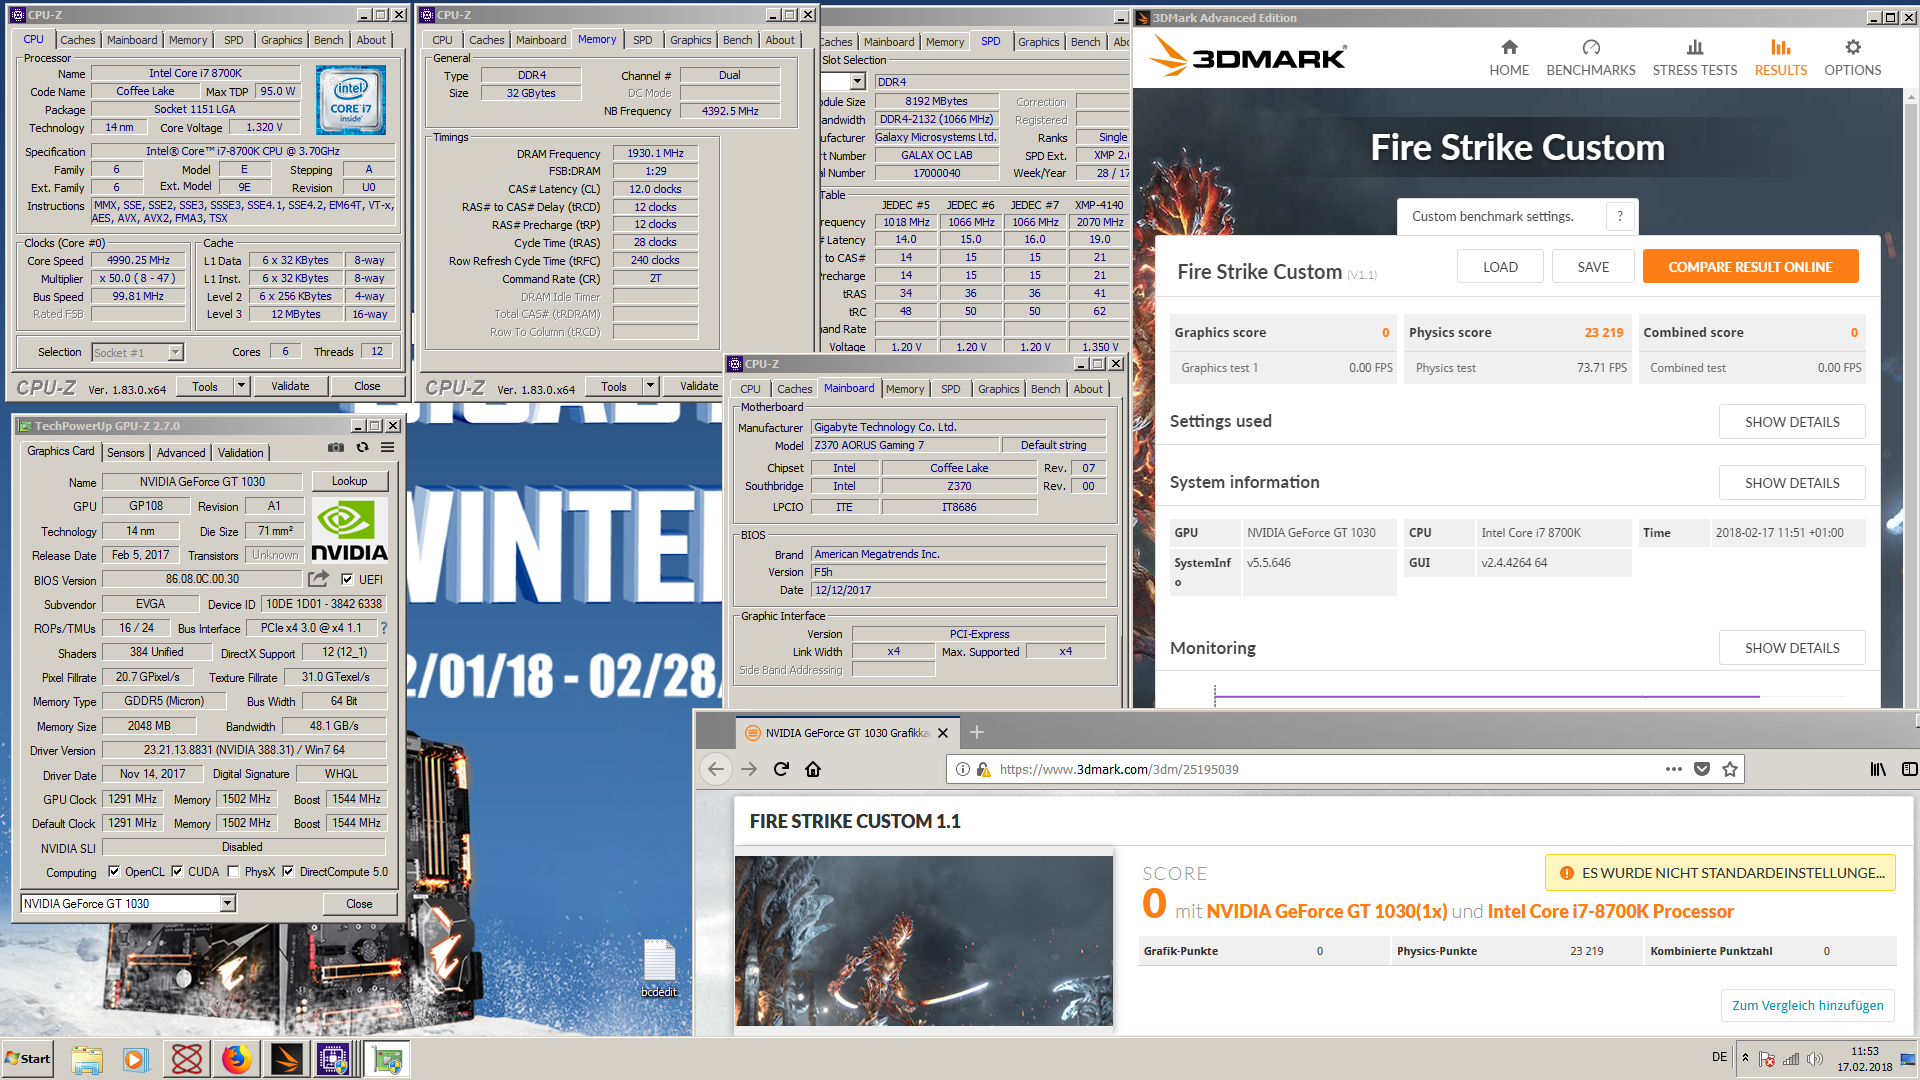
Task: Open Firefox from the taskbar
Action: [x=237, y=1059]
